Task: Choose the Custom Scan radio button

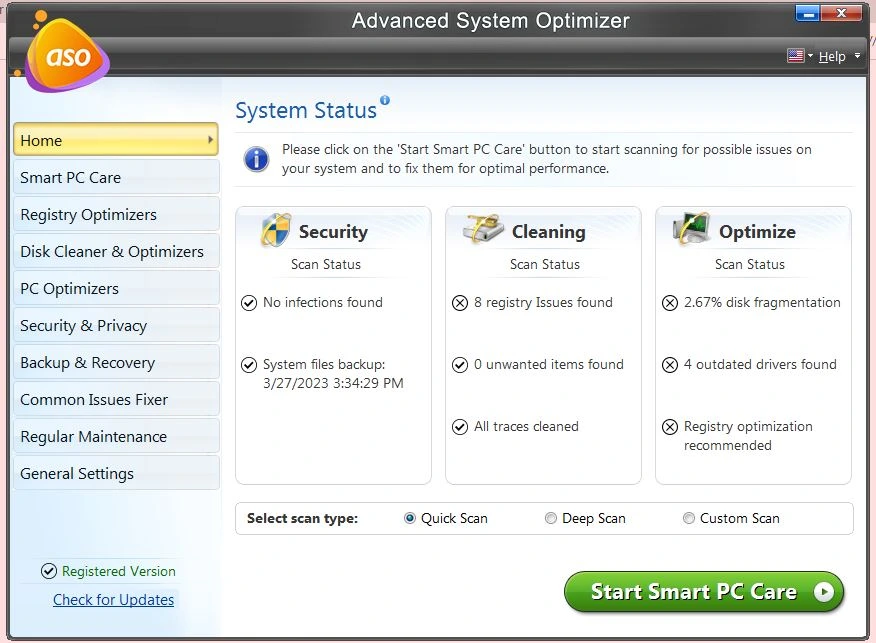Action: (x=689, y=518)
